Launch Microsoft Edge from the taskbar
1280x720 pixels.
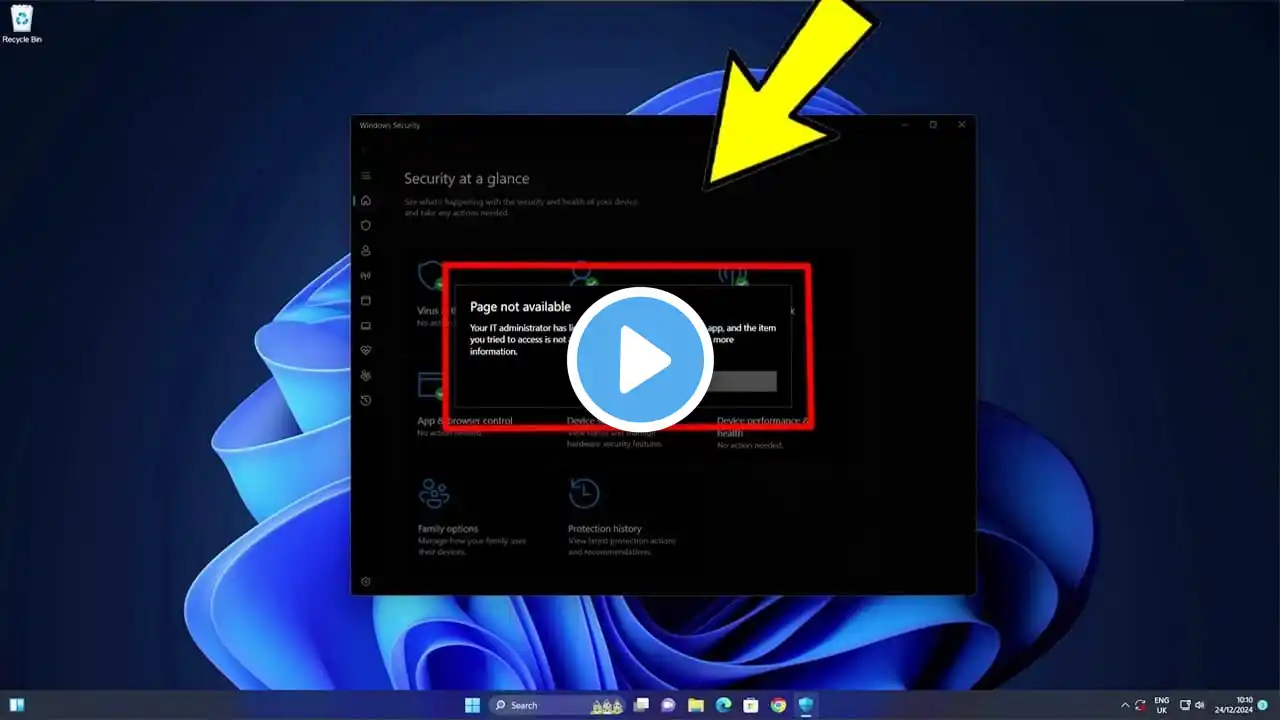tap(723, 705)
